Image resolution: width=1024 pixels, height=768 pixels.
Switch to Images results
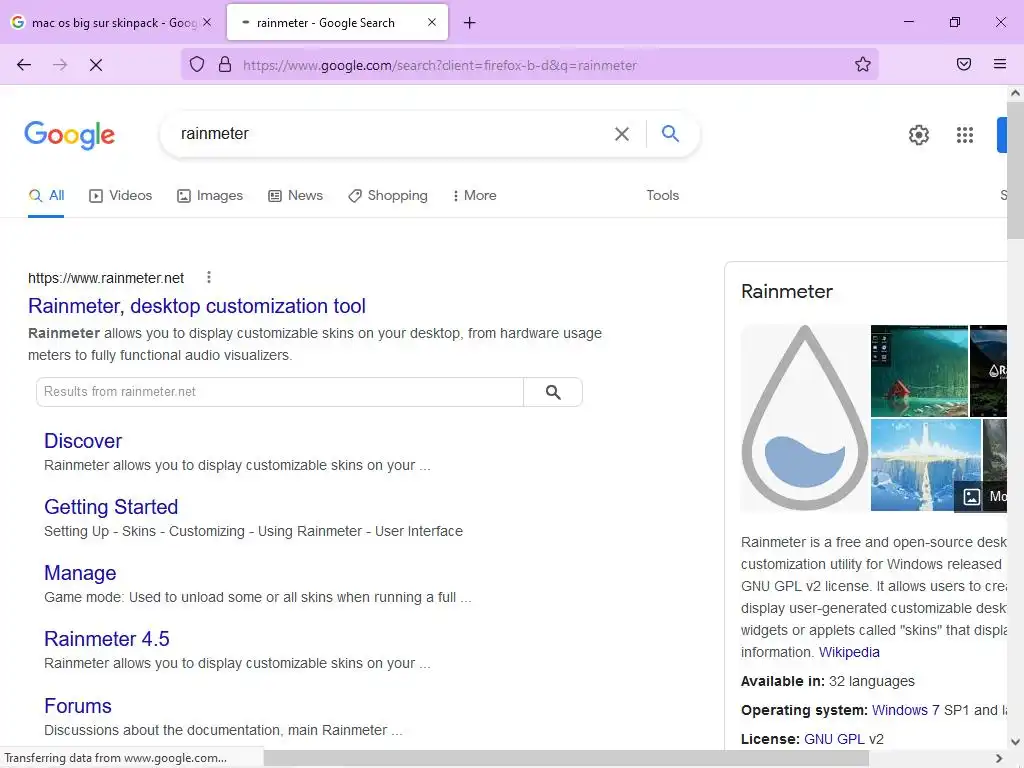[x=210, y=195]
